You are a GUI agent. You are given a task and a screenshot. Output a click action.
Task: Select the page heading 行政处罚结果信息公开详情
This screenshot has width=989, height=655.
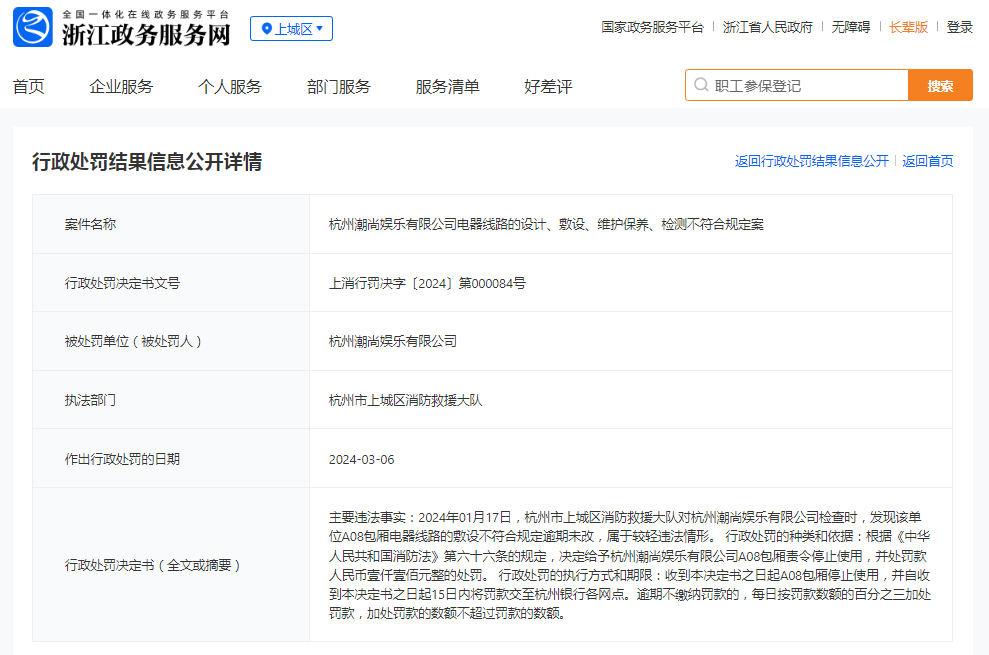[x=147, y=162]
